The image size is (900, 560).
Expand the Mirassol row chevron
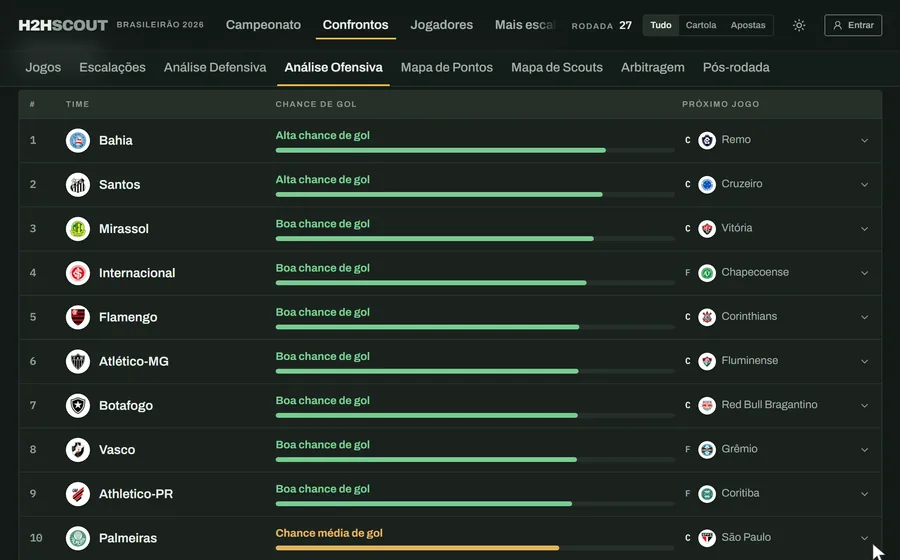864,229
